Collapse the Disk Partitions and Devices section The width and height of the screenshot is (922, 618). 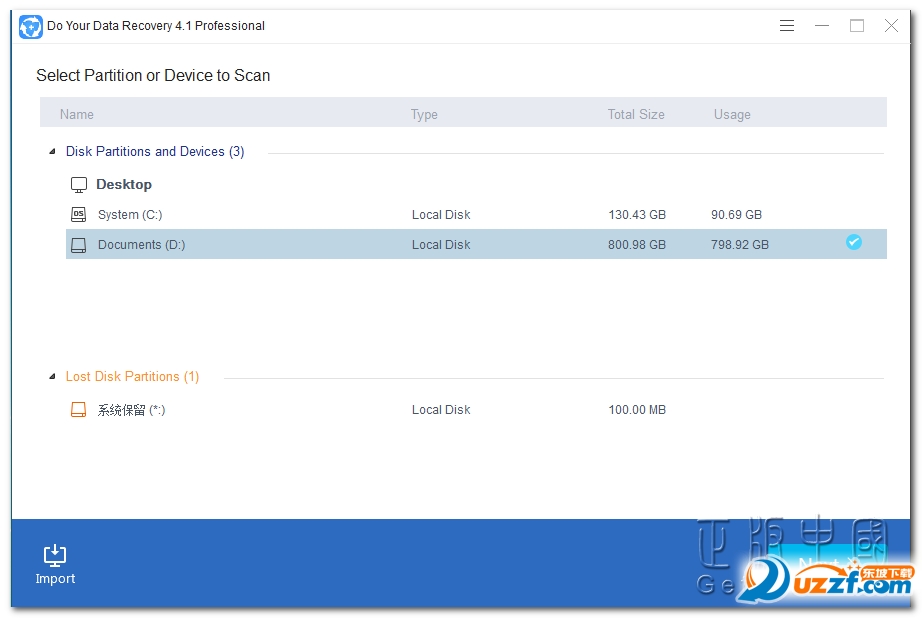pos(52,151)
